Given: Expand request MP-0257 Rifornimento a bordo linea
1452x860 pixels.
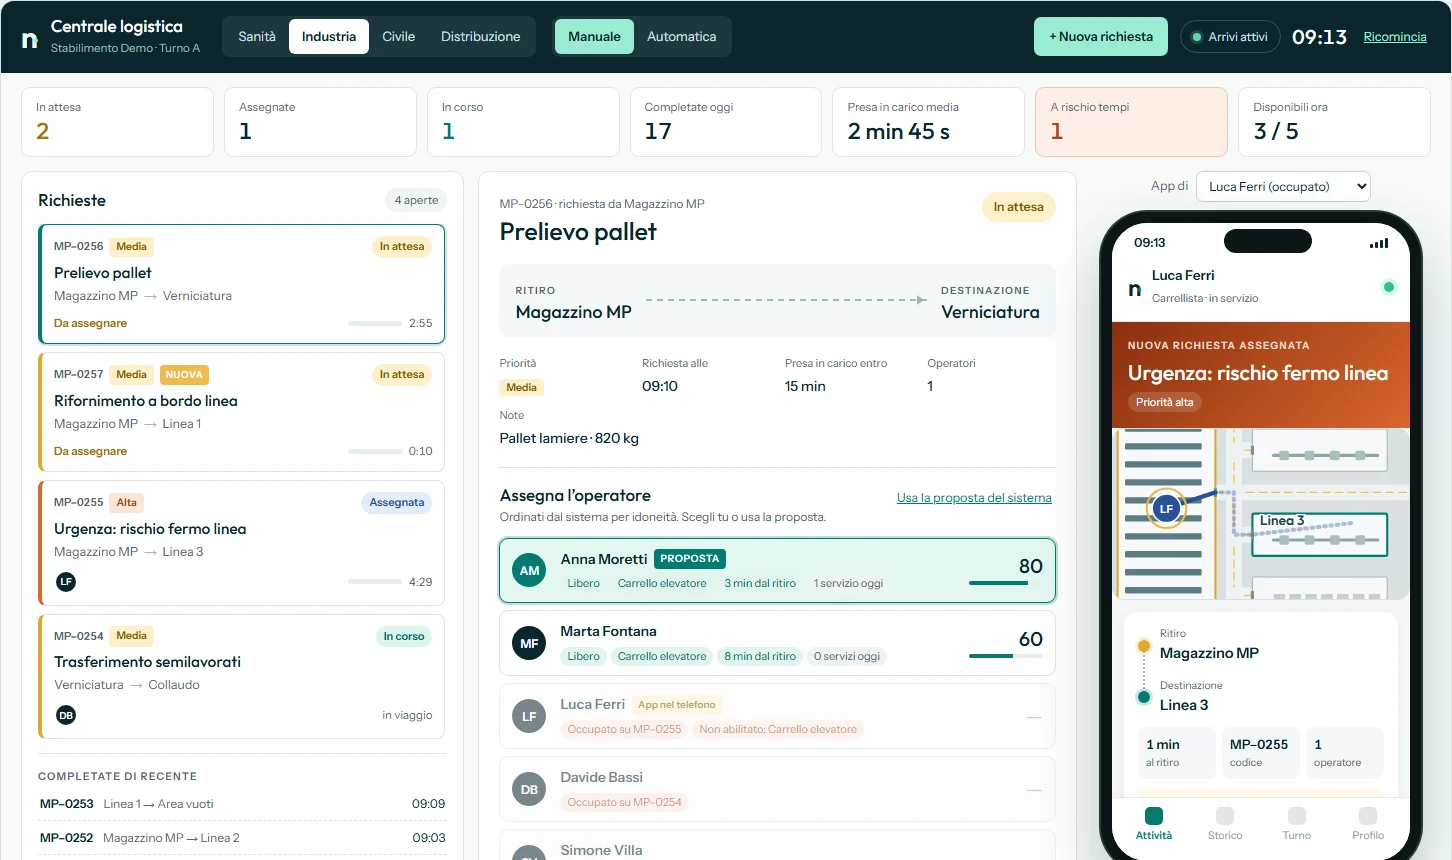Looking at the screenshot, I should click(x=242, y=412).
